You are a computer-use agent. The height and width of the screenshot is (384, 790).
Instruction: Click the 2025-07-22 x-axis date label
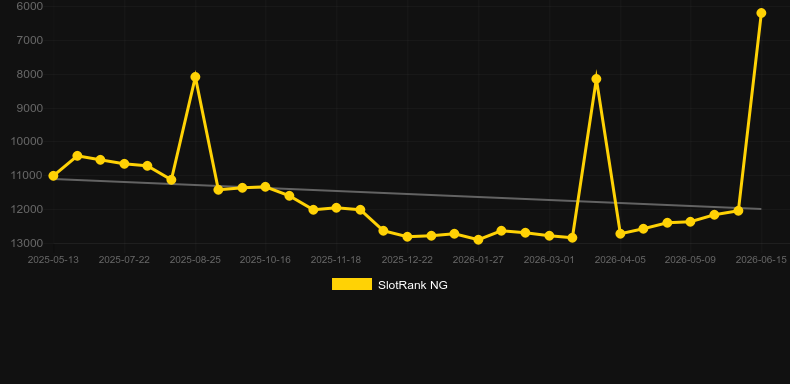coord(124,260)
